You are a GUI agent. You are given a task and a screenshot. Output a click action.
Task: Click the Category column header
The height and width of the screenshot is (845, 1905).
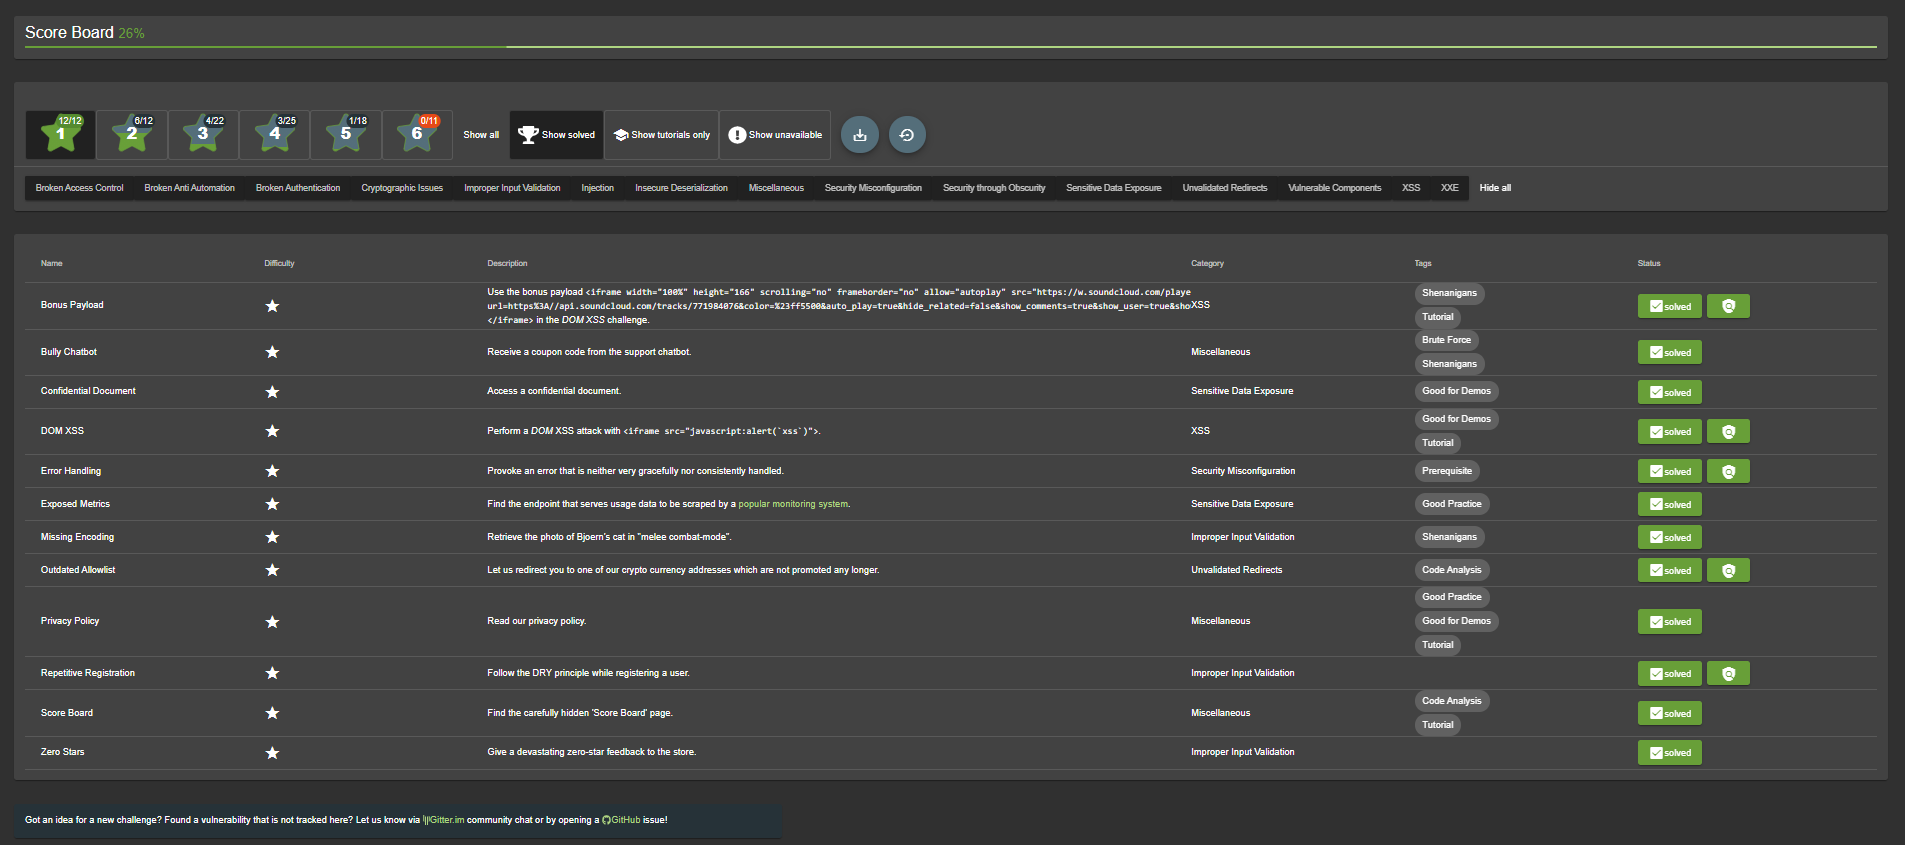coord(1207,264)
